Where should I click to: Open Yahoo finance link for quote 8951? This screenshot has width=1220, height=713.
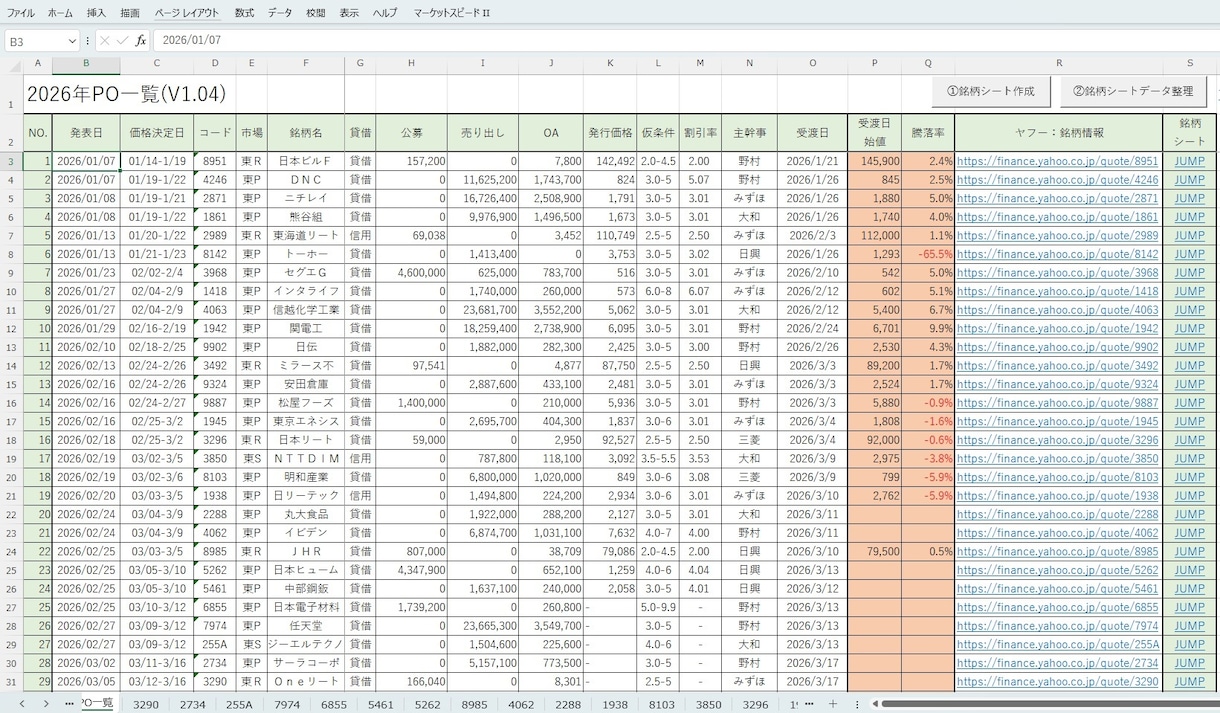click(x=1057, y=161)
